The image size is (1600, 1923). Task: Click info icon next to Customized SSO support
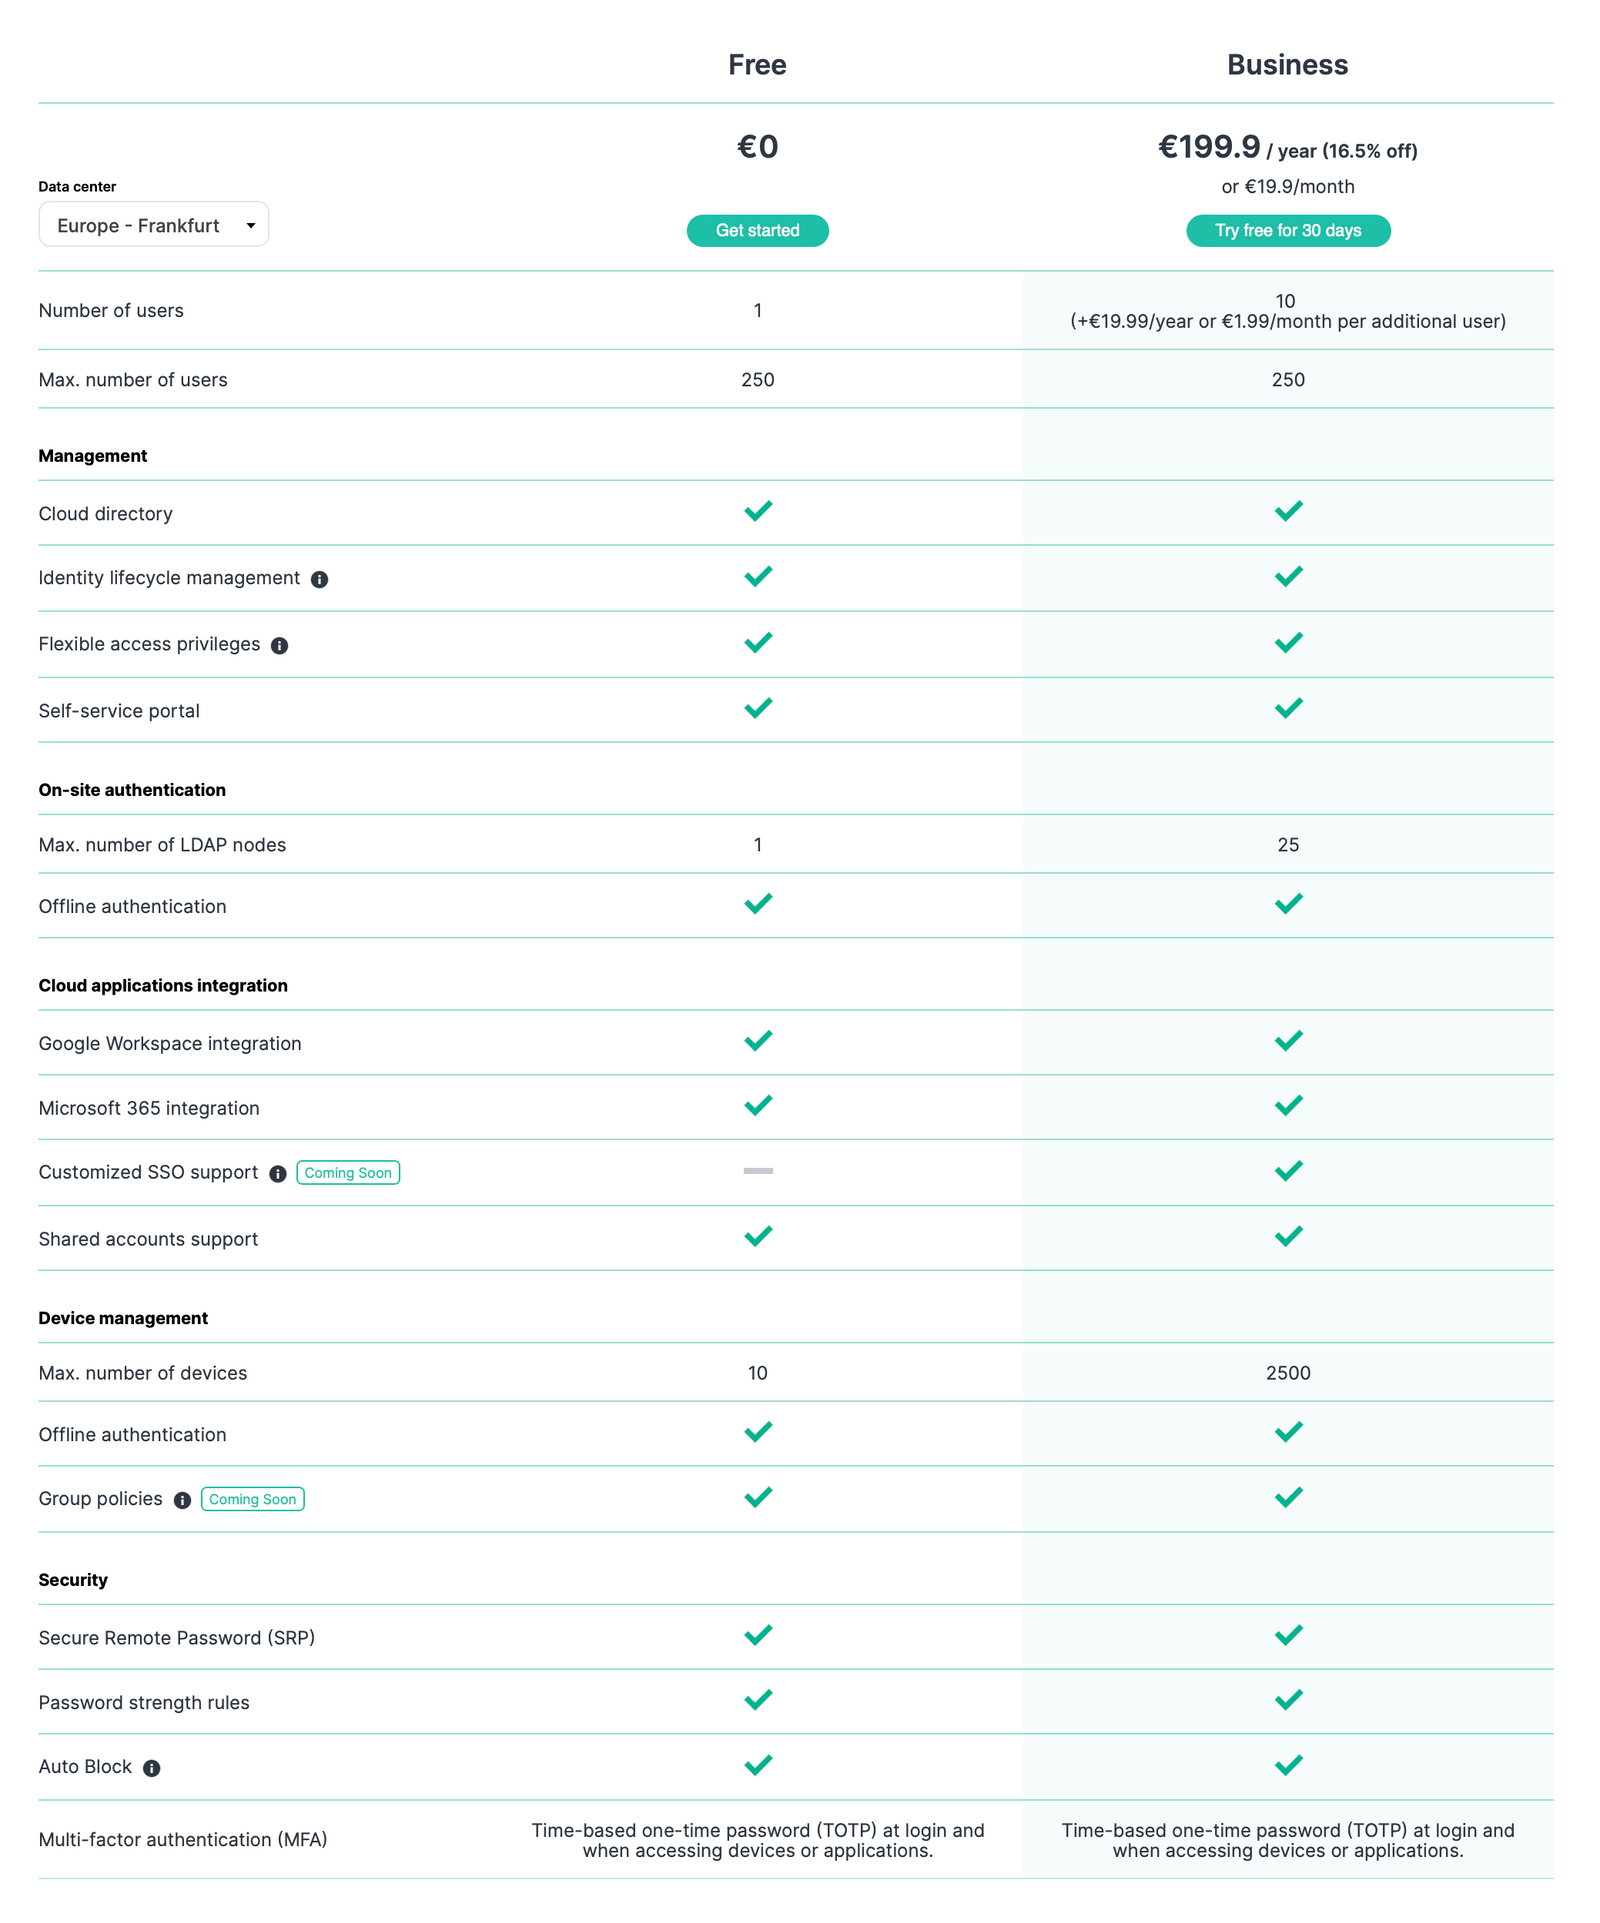tap(278, 1173)
